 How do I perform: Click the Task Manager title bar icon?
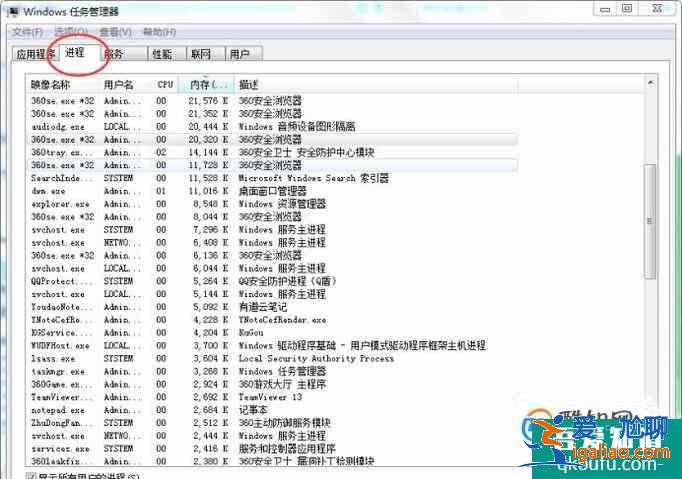pos(14,11)
